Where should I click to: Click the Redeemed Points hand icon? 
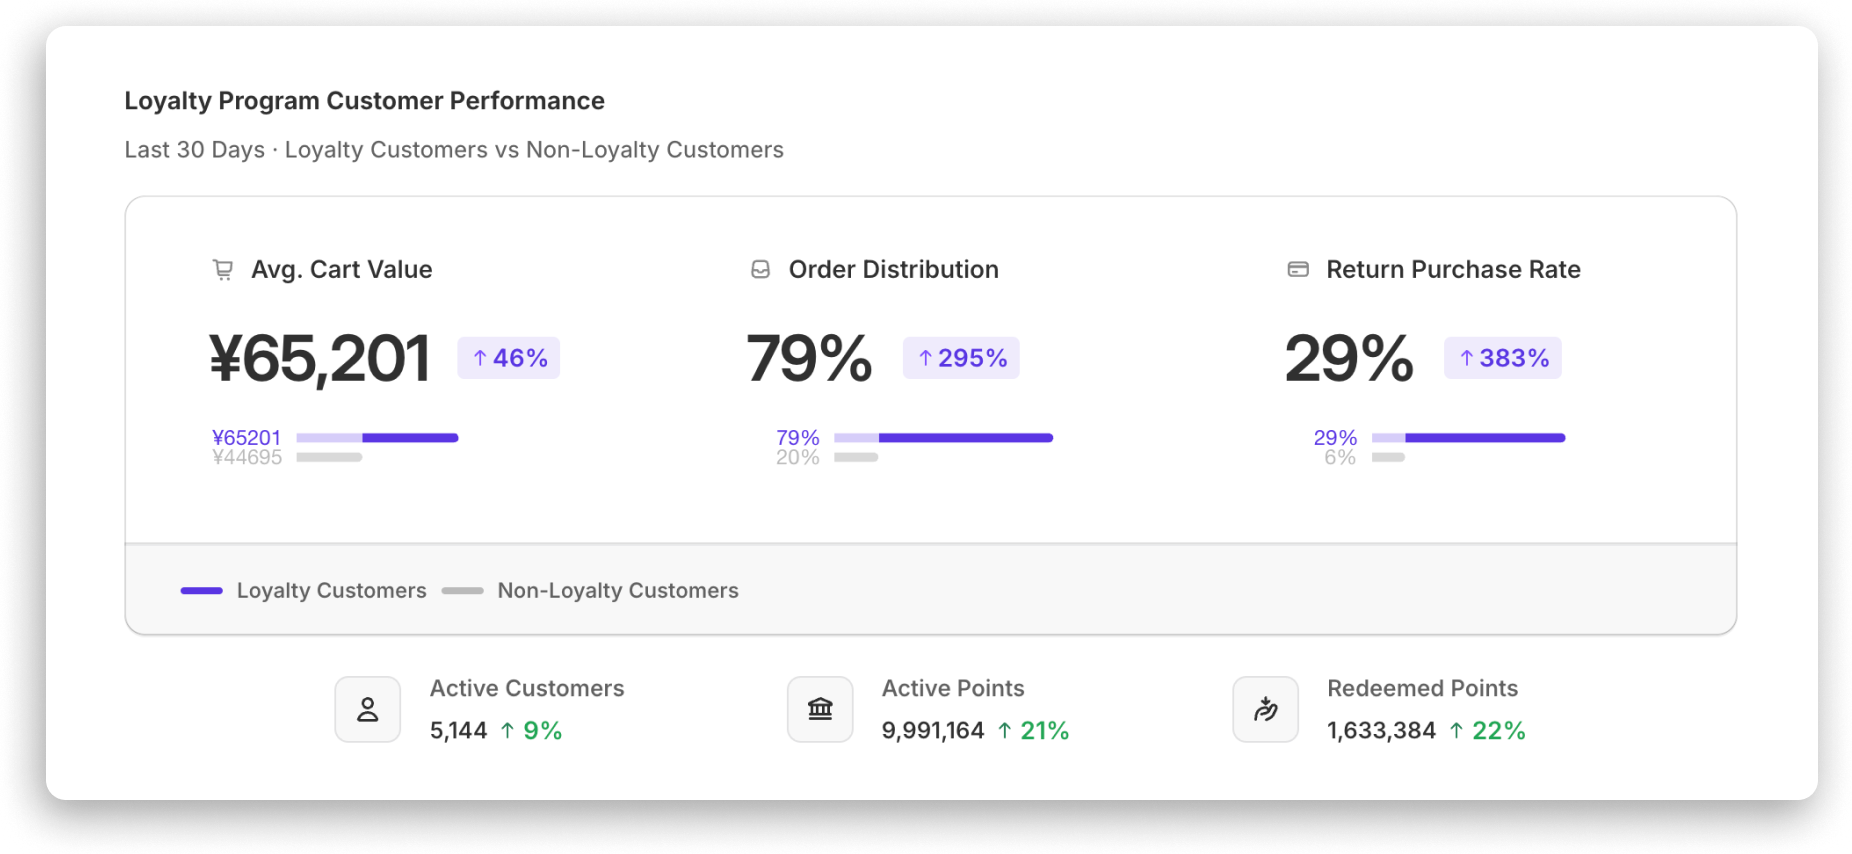tap(1265, 710)
